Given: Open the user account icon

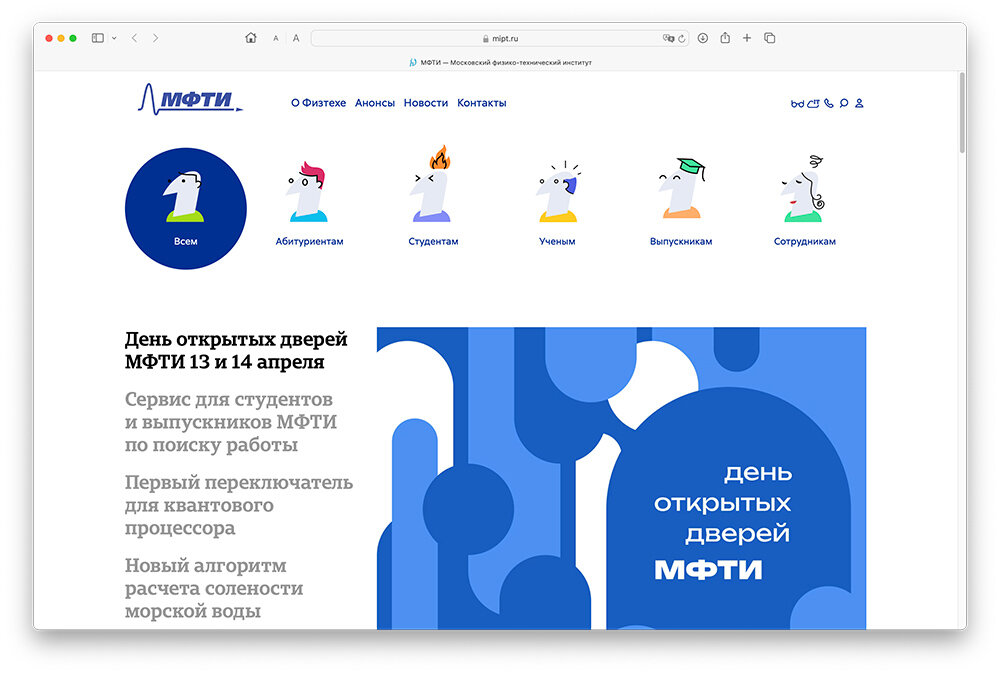Looking at the screenshot, I should [x=859, y=103].
